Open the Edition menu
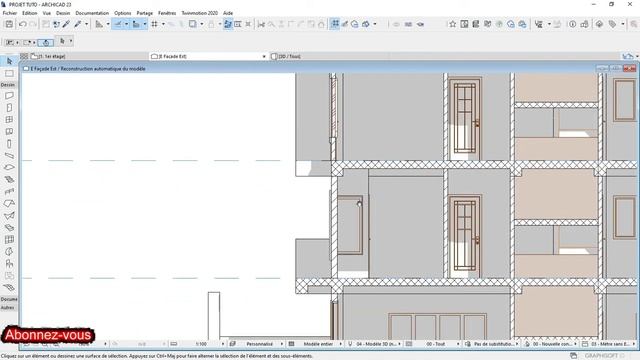 (30, 13)
